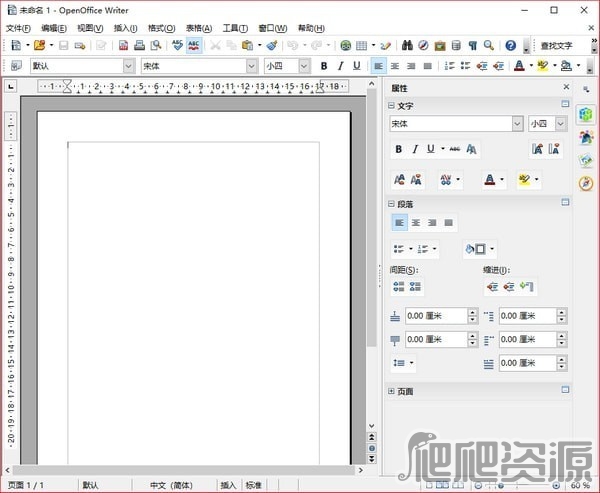The width and height of the screenshot is (600, 493).
Task: Open the paragraph style dropdown 默认
Action: 129,66
